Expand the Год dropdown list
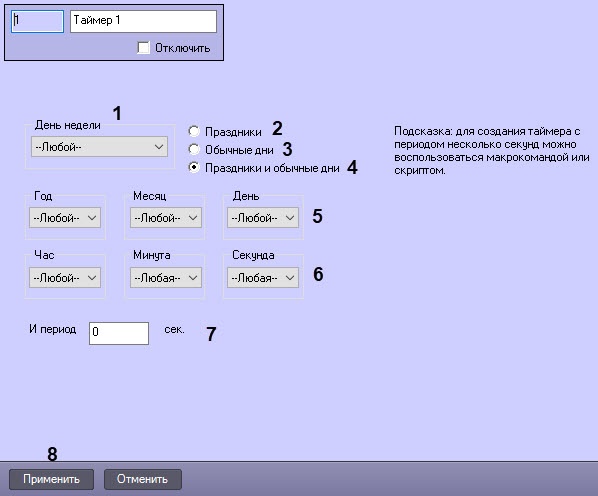 65,218
